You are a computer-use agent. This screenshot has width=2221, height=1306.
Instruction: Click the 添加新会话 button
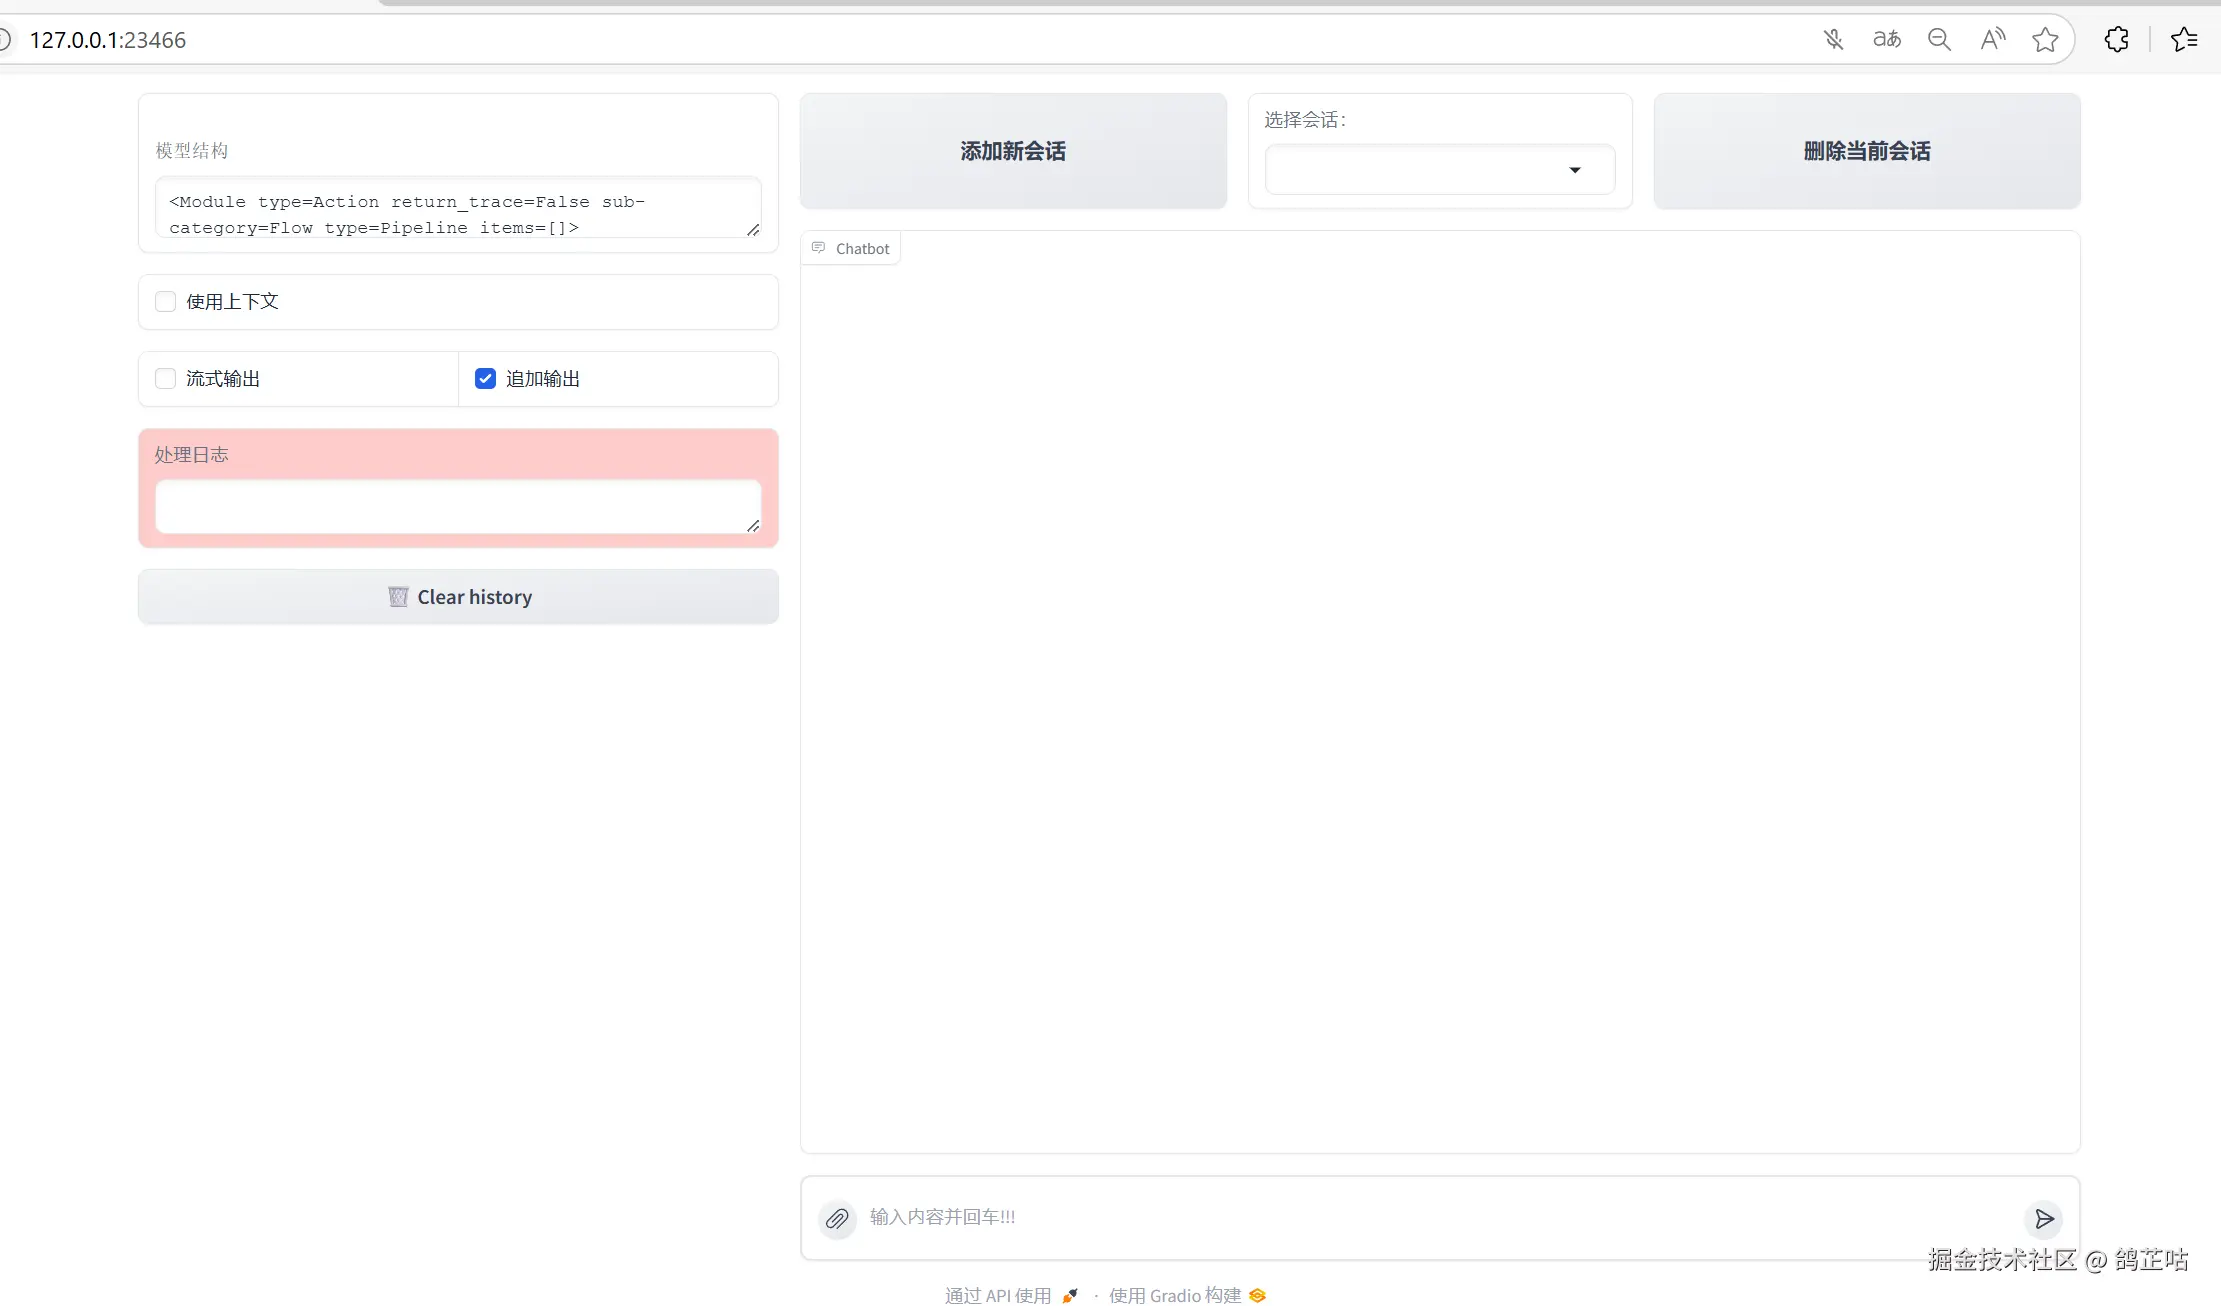point(1013,151)
